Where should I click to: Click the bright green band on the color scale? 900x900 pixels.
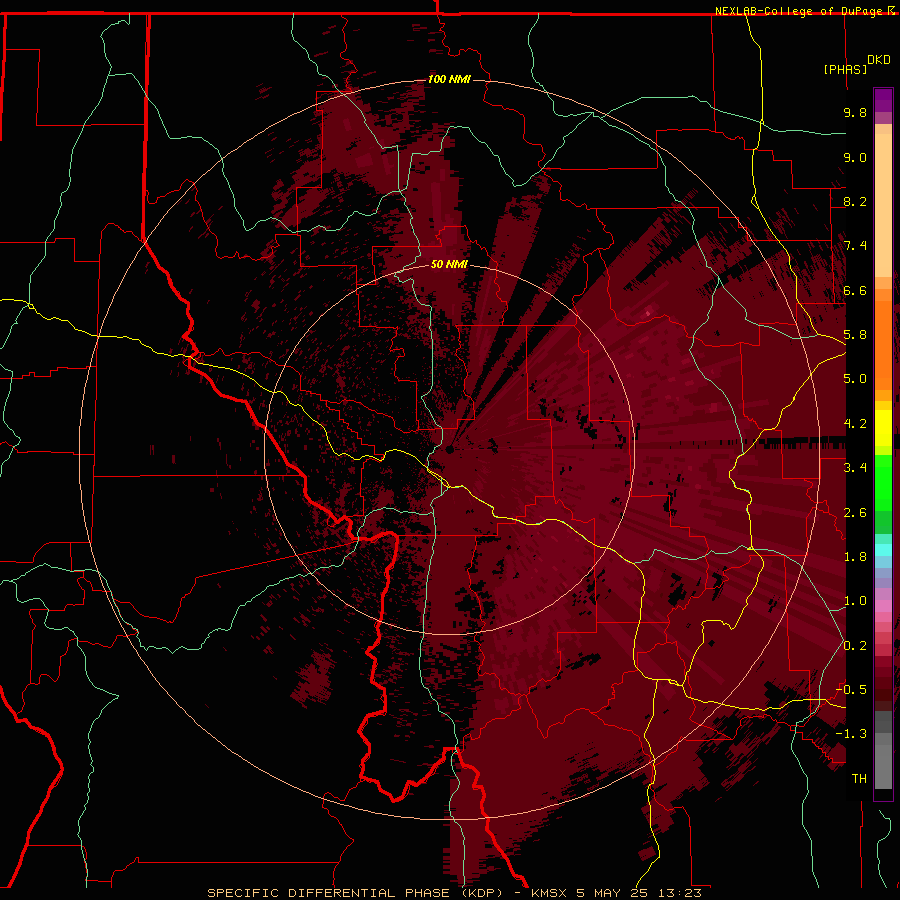coord(883,482)
